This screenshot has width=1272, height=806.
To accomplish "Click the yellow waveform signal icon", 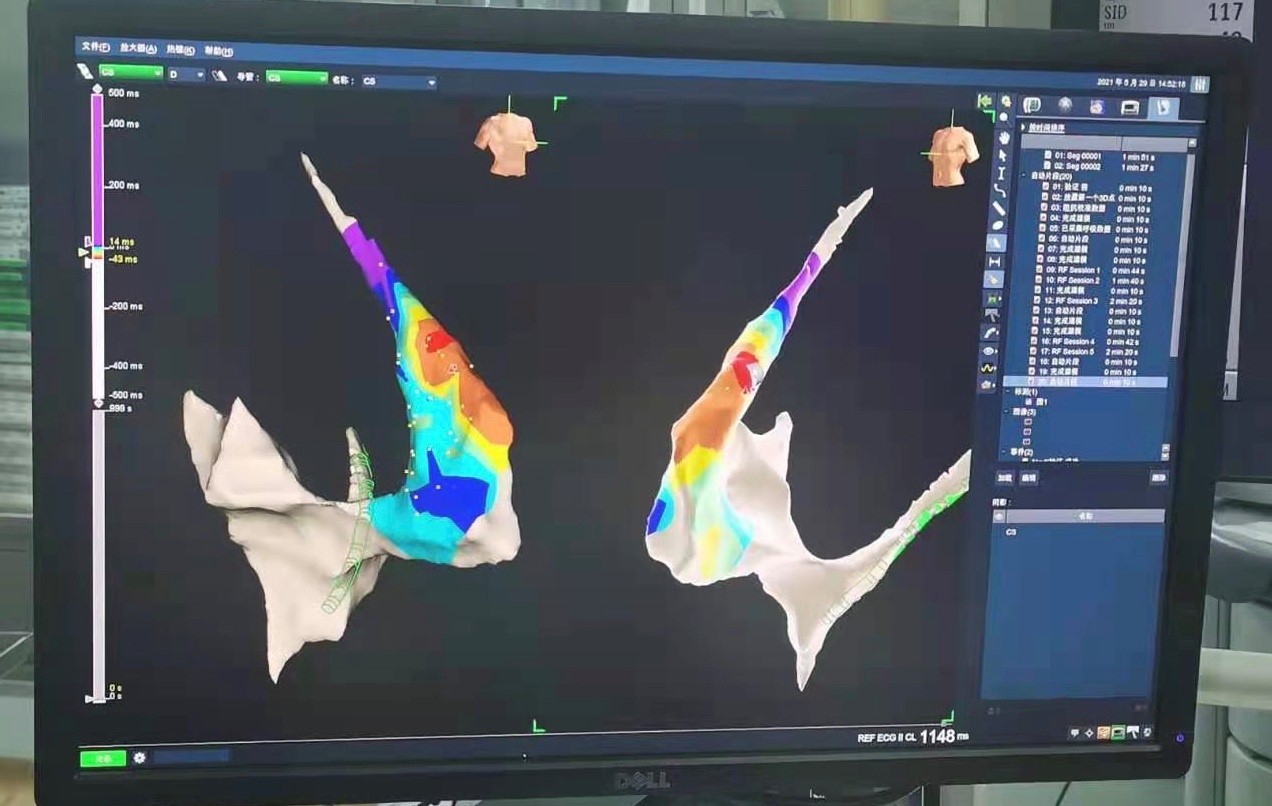I will click(x=990, y=368).
